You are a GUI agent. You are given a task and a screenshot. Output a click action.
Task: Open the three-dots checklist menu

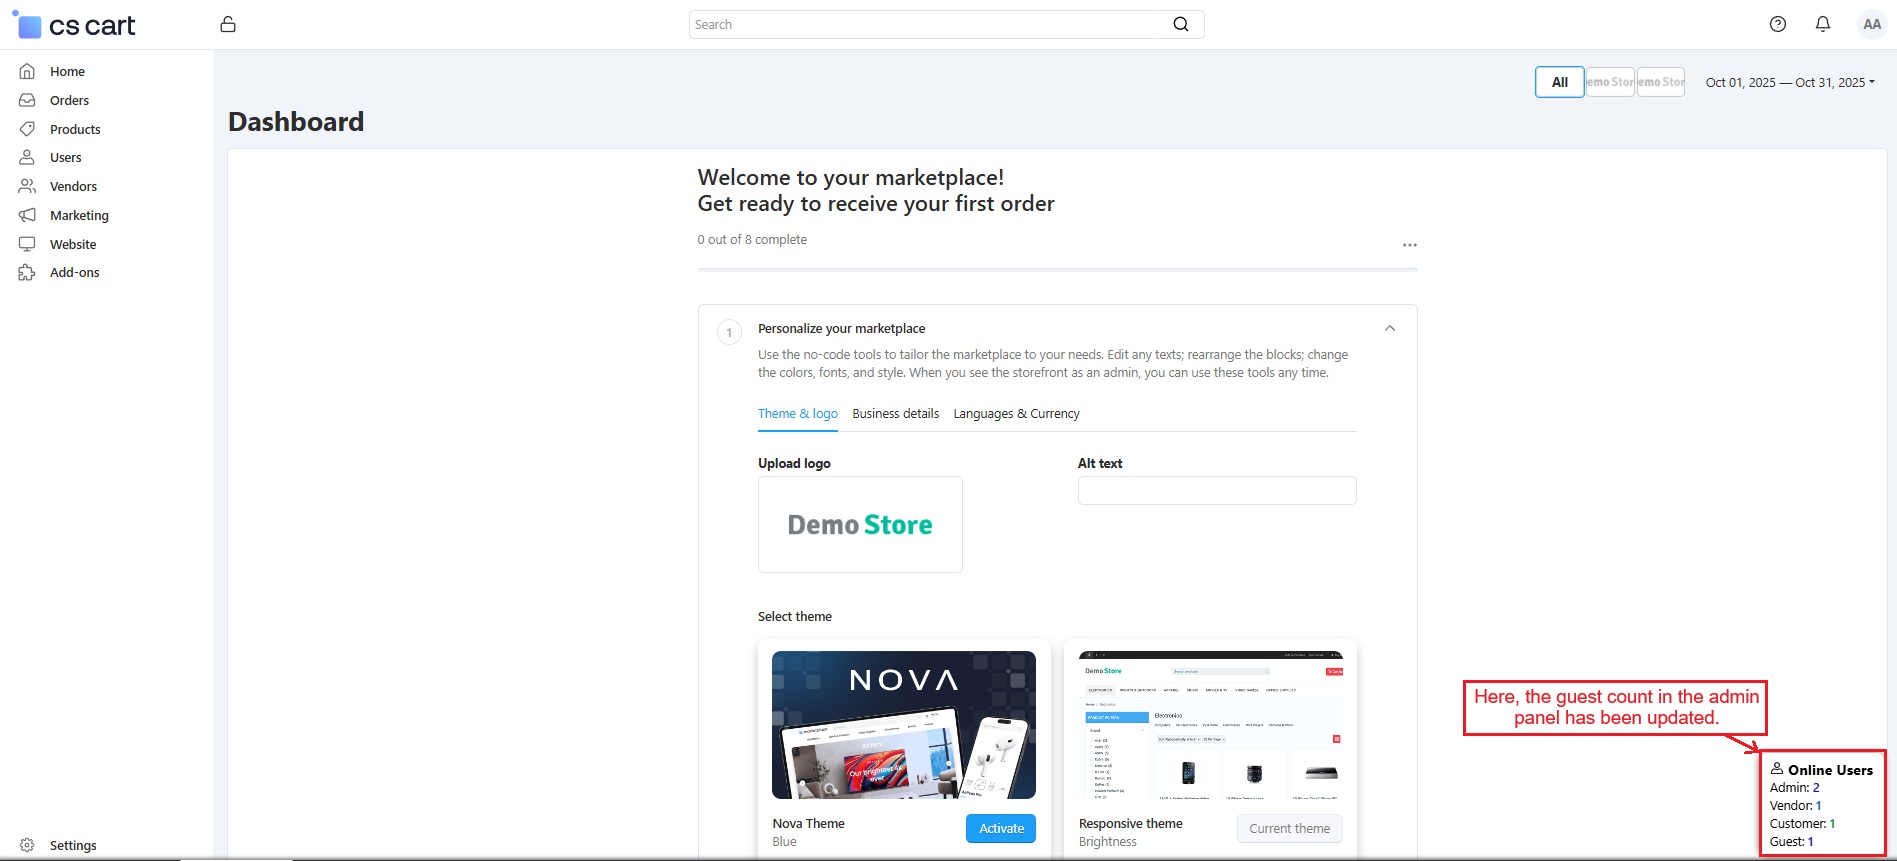tap(1409, 245)
